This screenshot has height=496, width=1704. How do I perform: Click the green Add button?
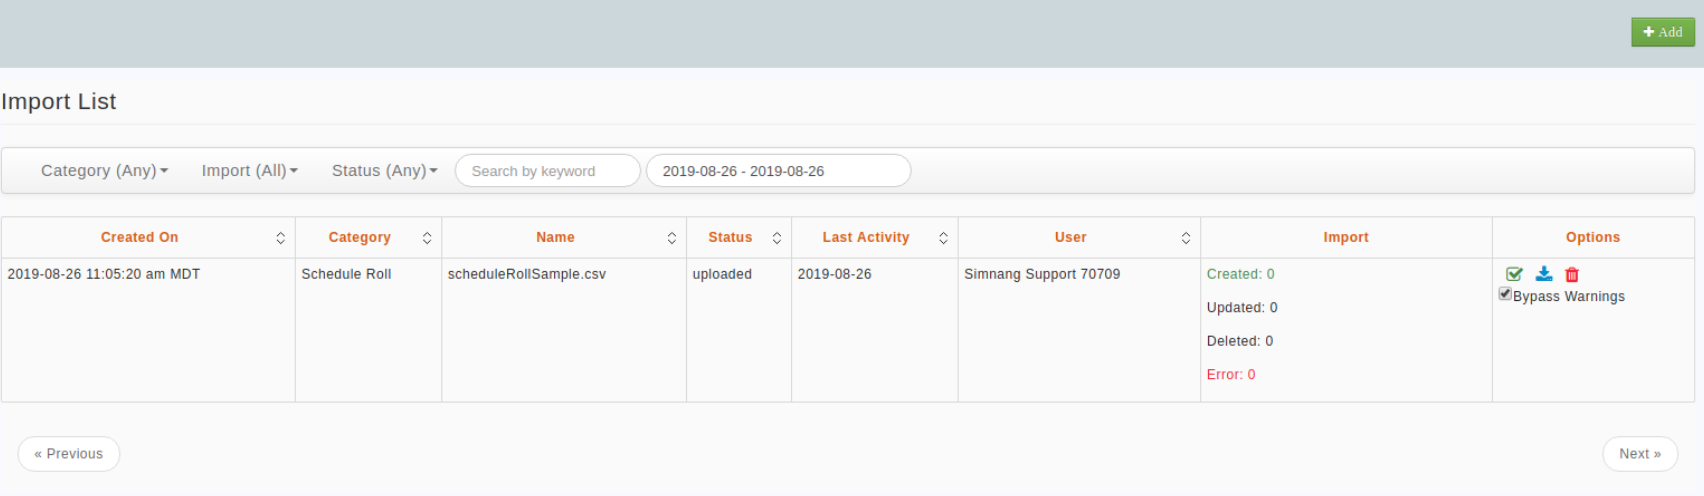coord(1663,32)
